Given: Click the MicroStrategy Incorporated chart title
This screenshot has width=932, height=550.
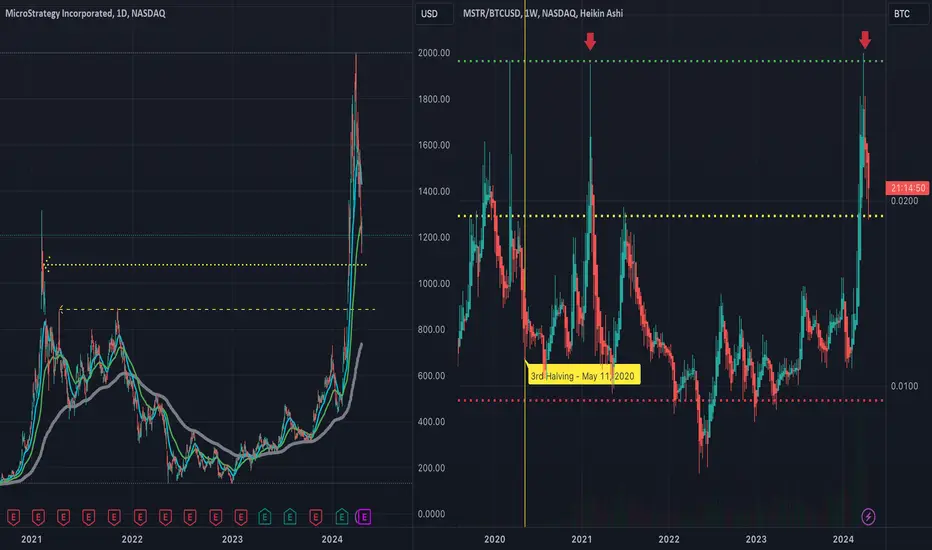Looking at the screenshot, I should [x=85, y=13].
